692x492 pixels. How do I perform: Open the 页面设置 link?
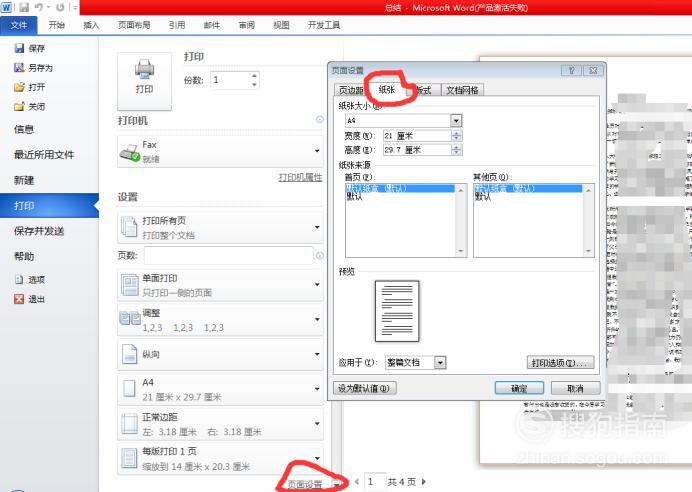(x=305, y=484)
